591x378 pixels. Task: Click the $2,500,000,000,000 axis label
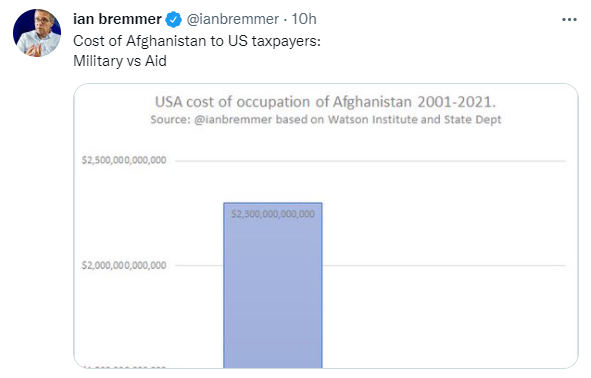[x=124, y=160]
